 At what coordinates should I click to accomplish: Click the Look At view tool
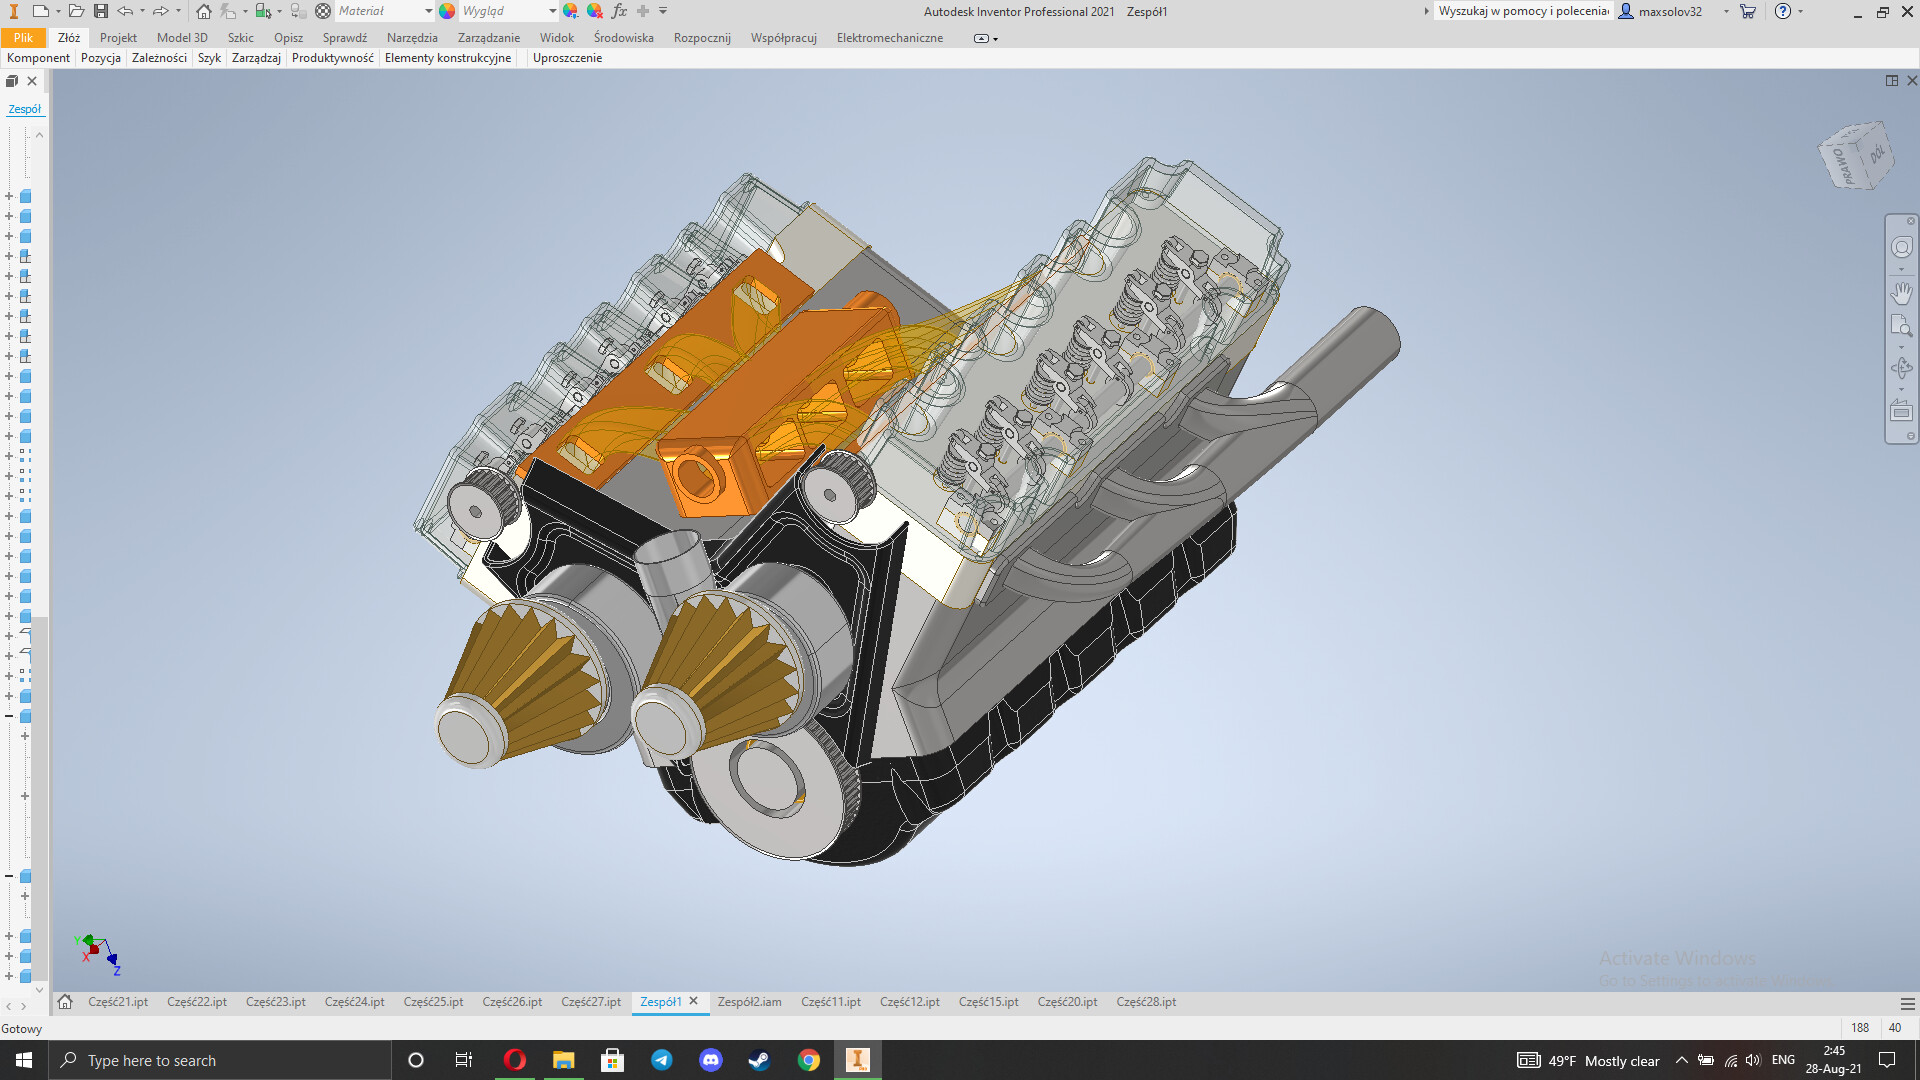pyautogui.click(x=1901, y=411)
